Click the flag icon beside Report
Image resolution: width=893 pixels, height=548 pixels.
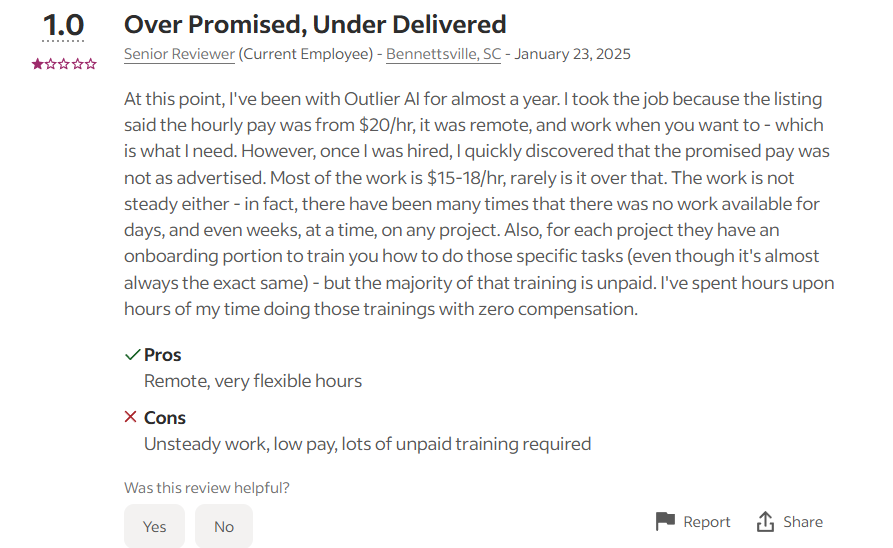(x=665, y=521)
